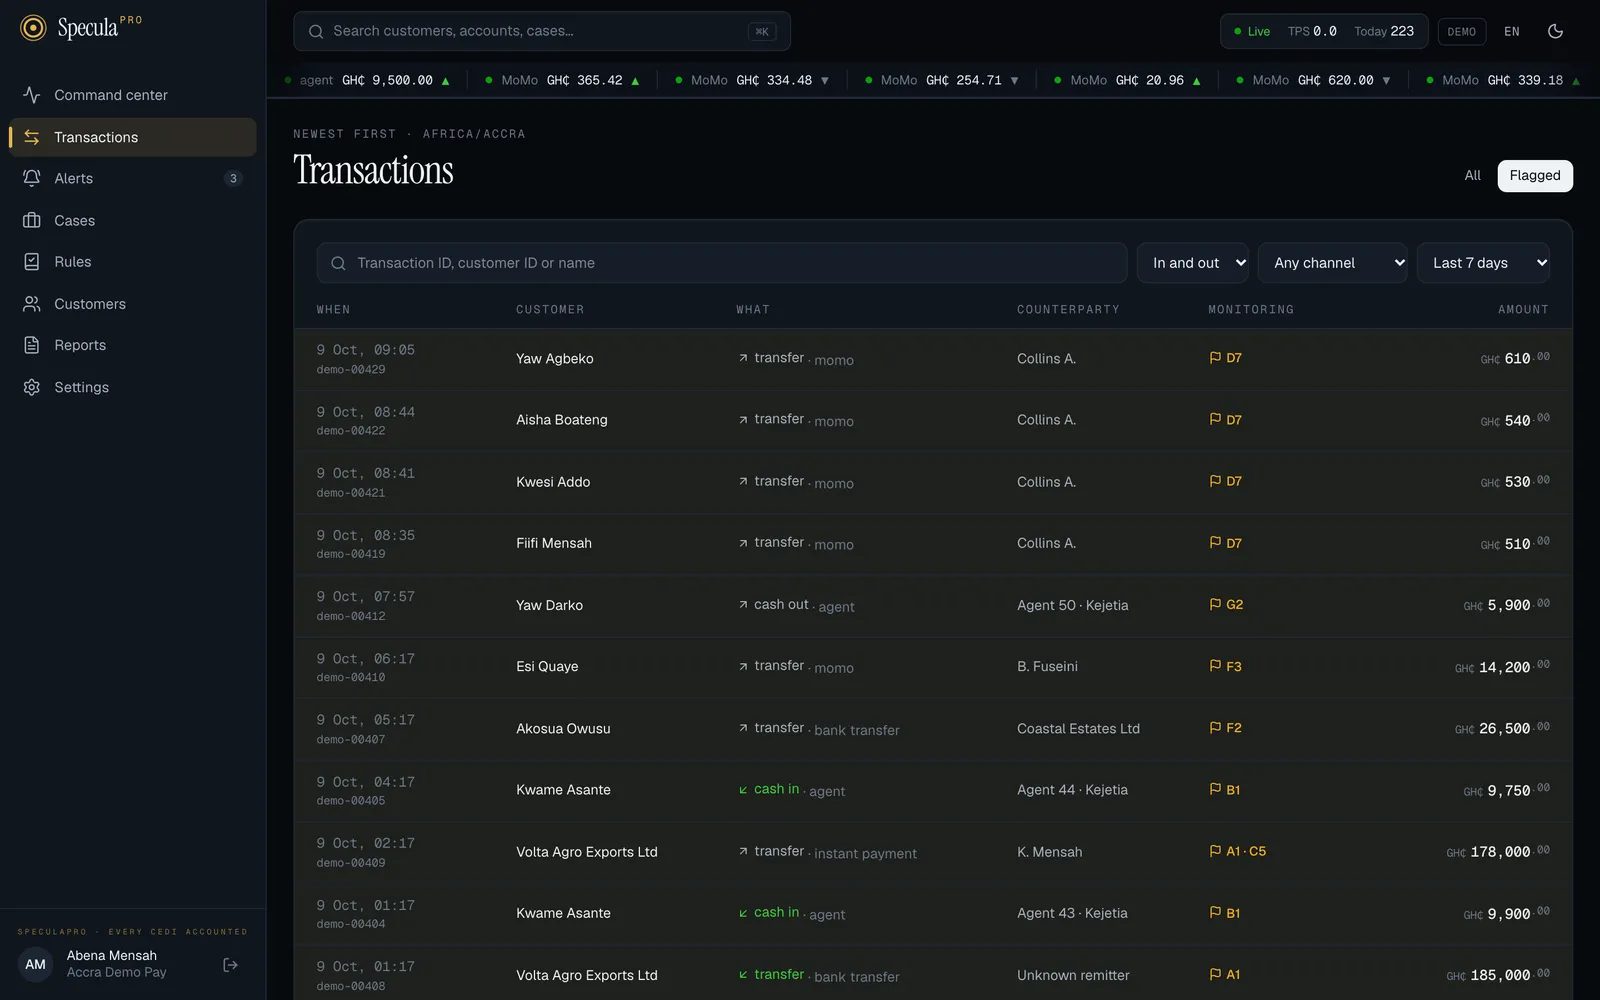Click the DEMO badge button

(1462, 31)
